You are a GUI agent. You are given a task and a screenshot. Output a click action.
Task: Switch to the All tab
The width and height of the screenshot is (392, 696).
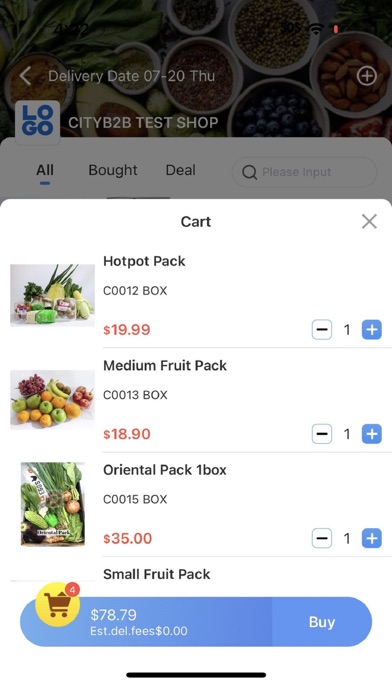45,170
